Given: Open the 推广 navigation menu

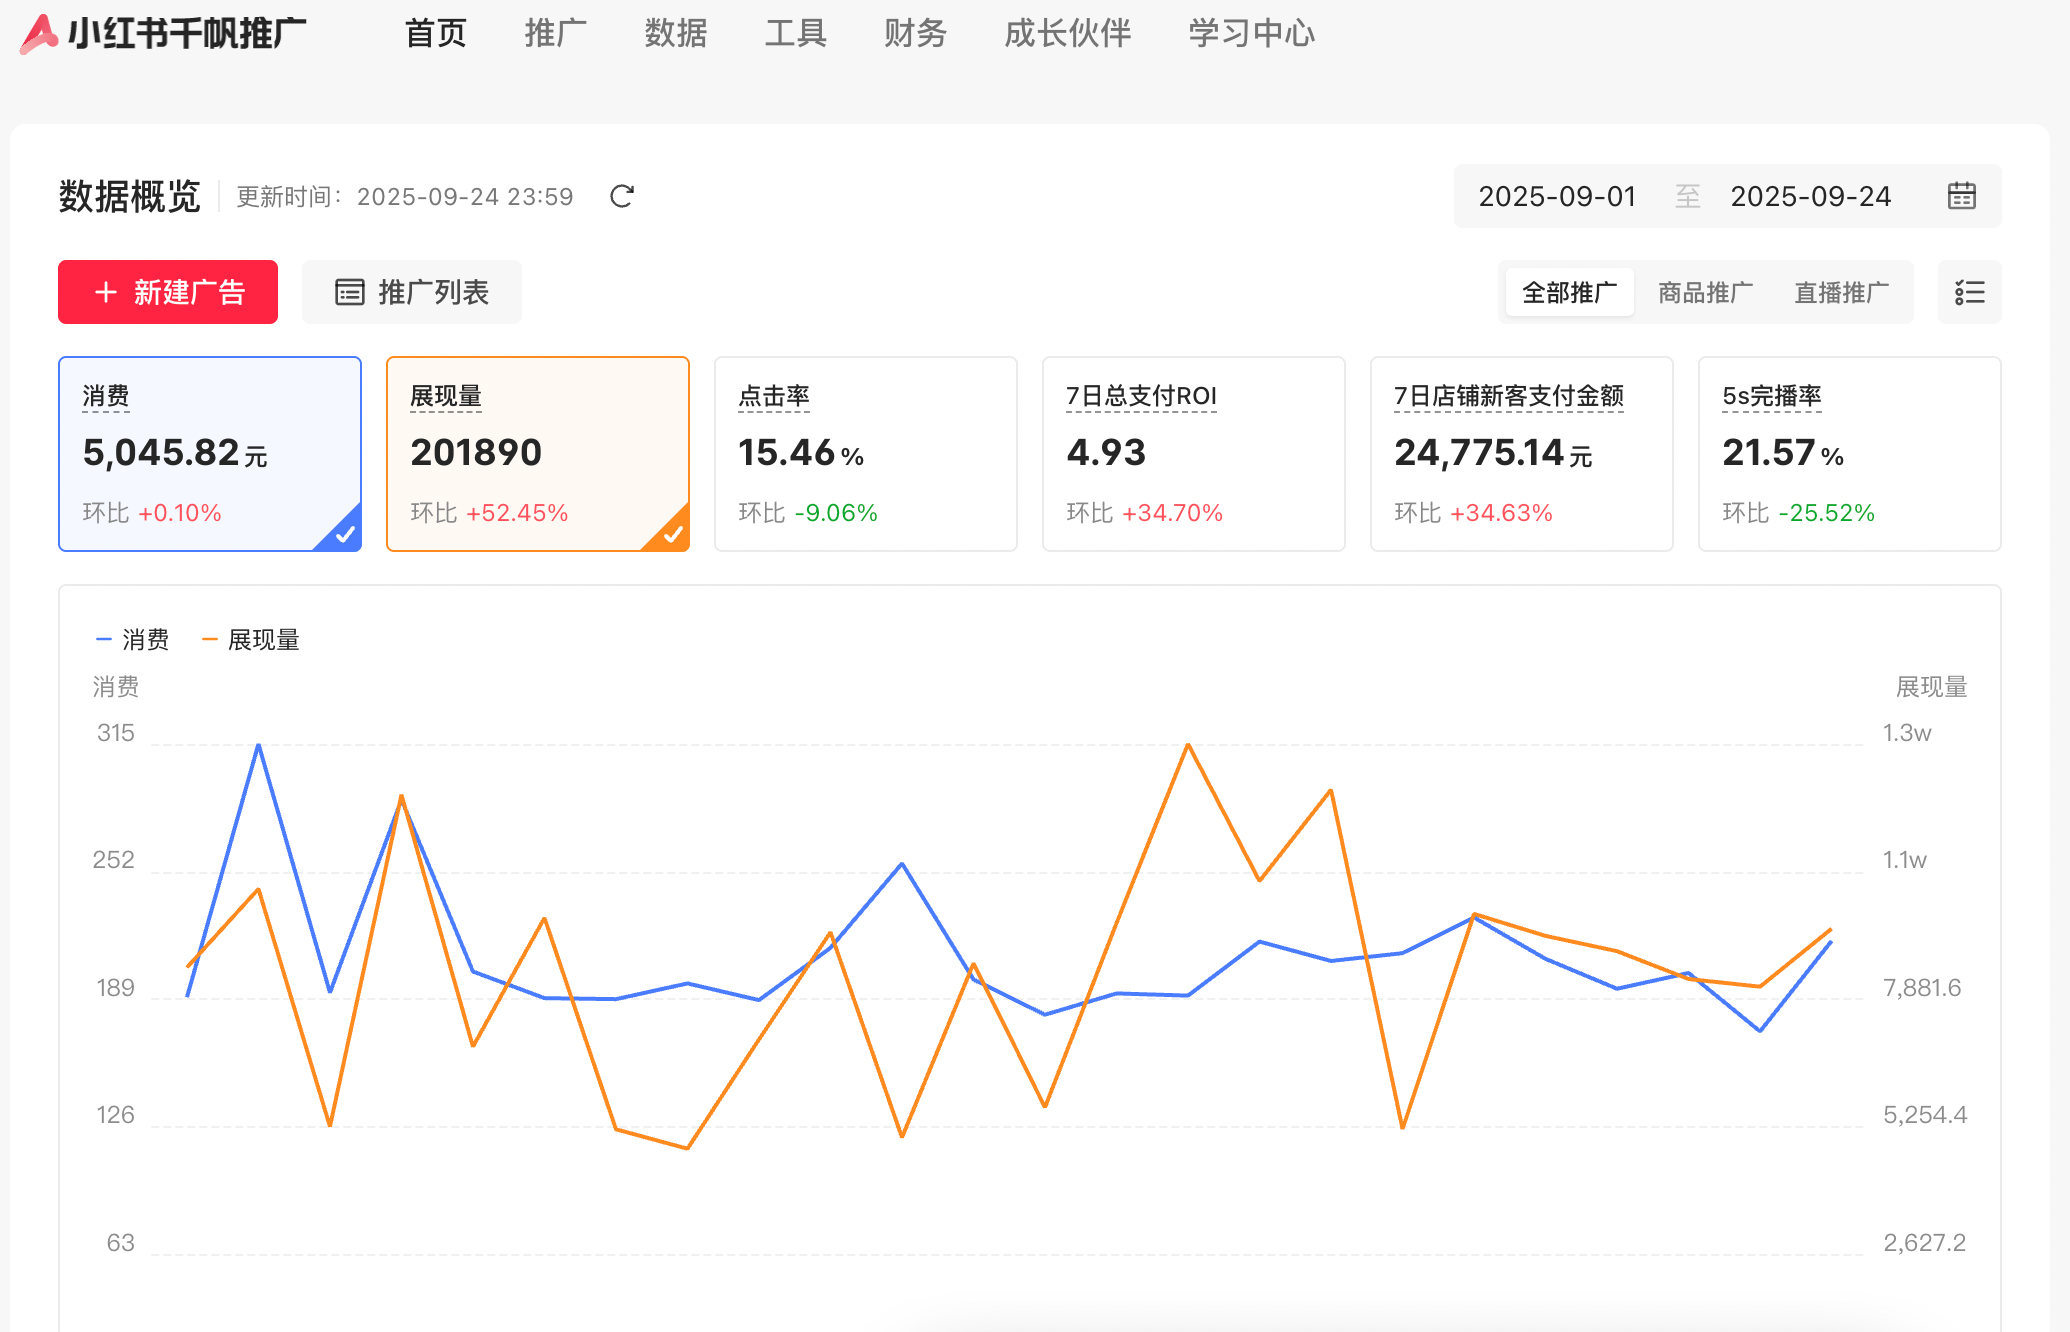Looking at the screenshot, I should [x=555, y=34].
